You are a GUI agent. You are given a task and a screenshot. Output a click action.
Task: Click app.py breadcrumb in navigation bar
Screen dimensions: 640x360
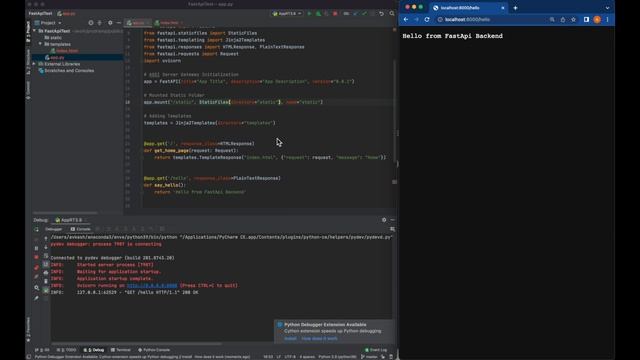tap(67, 13)
